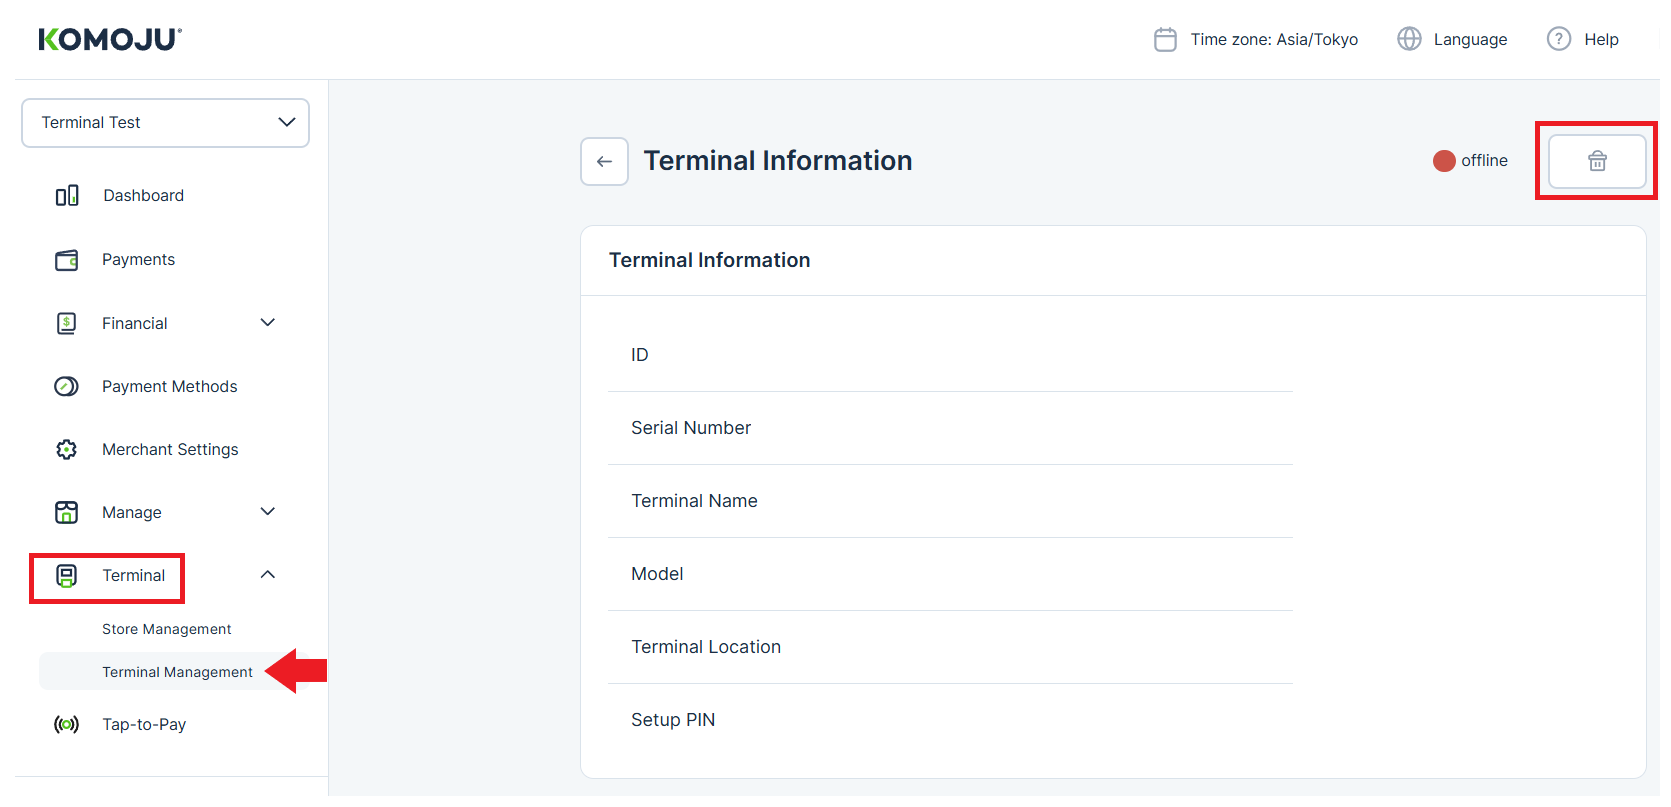Click the Dashboard sidebar icon
Screen dimensions: 1671x807
pos(67,196)
